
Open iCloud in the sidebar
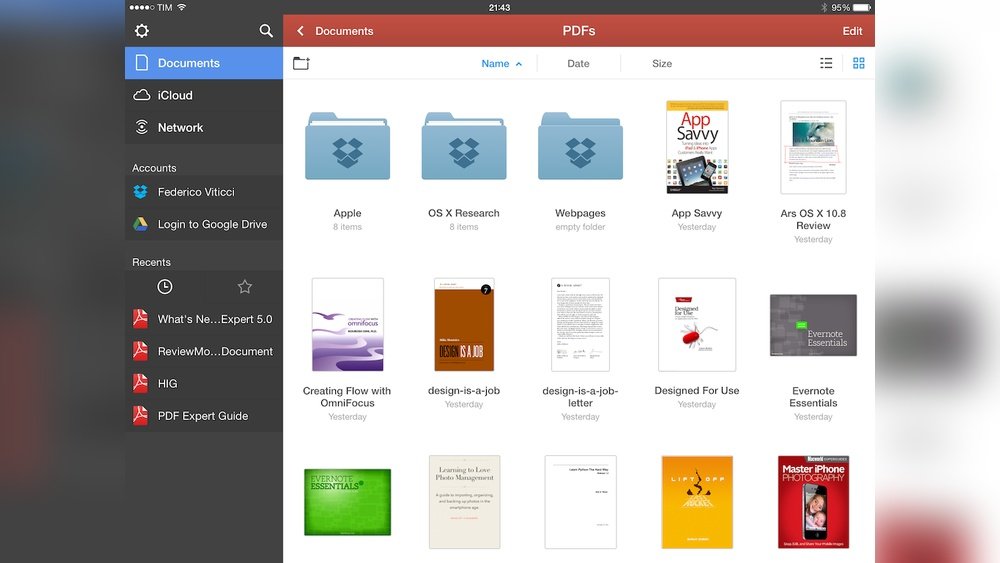pos(204,95)
